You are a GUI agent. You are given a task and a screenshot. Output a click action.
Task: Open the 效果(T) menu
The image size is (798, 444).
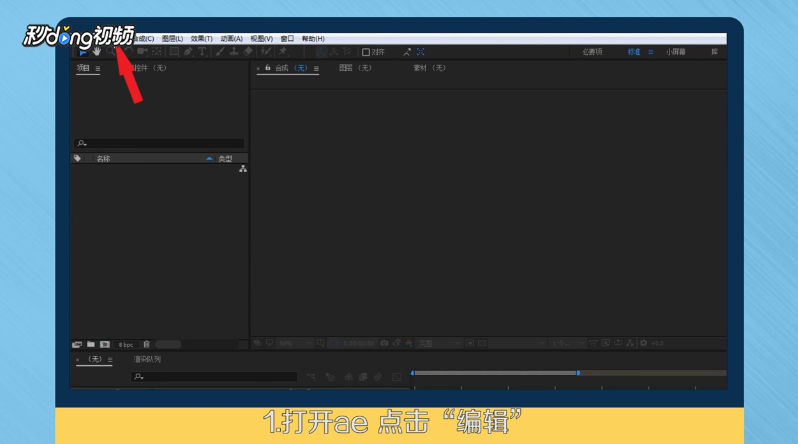coord(202,39)
